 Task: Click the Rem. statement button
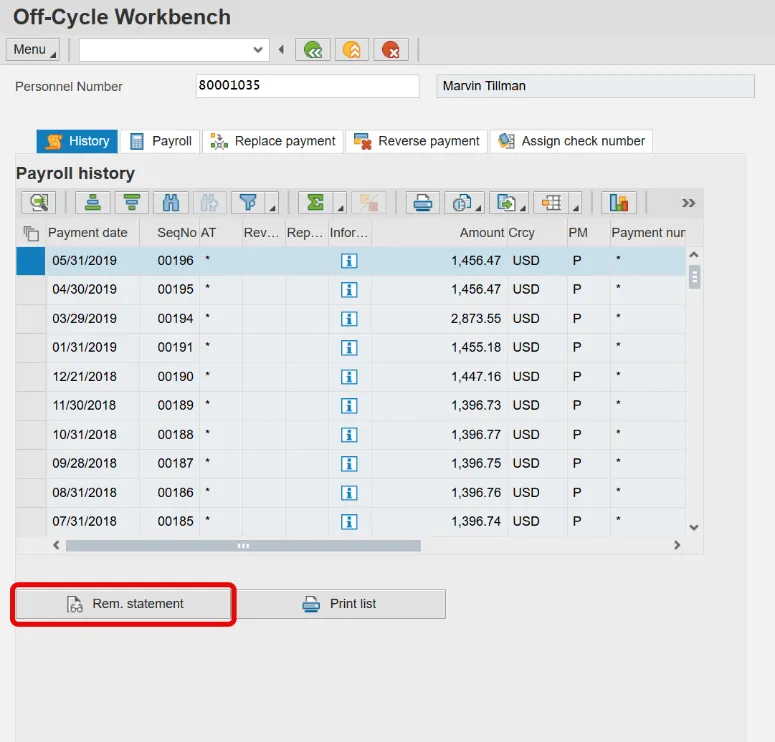tap(124, 604)
